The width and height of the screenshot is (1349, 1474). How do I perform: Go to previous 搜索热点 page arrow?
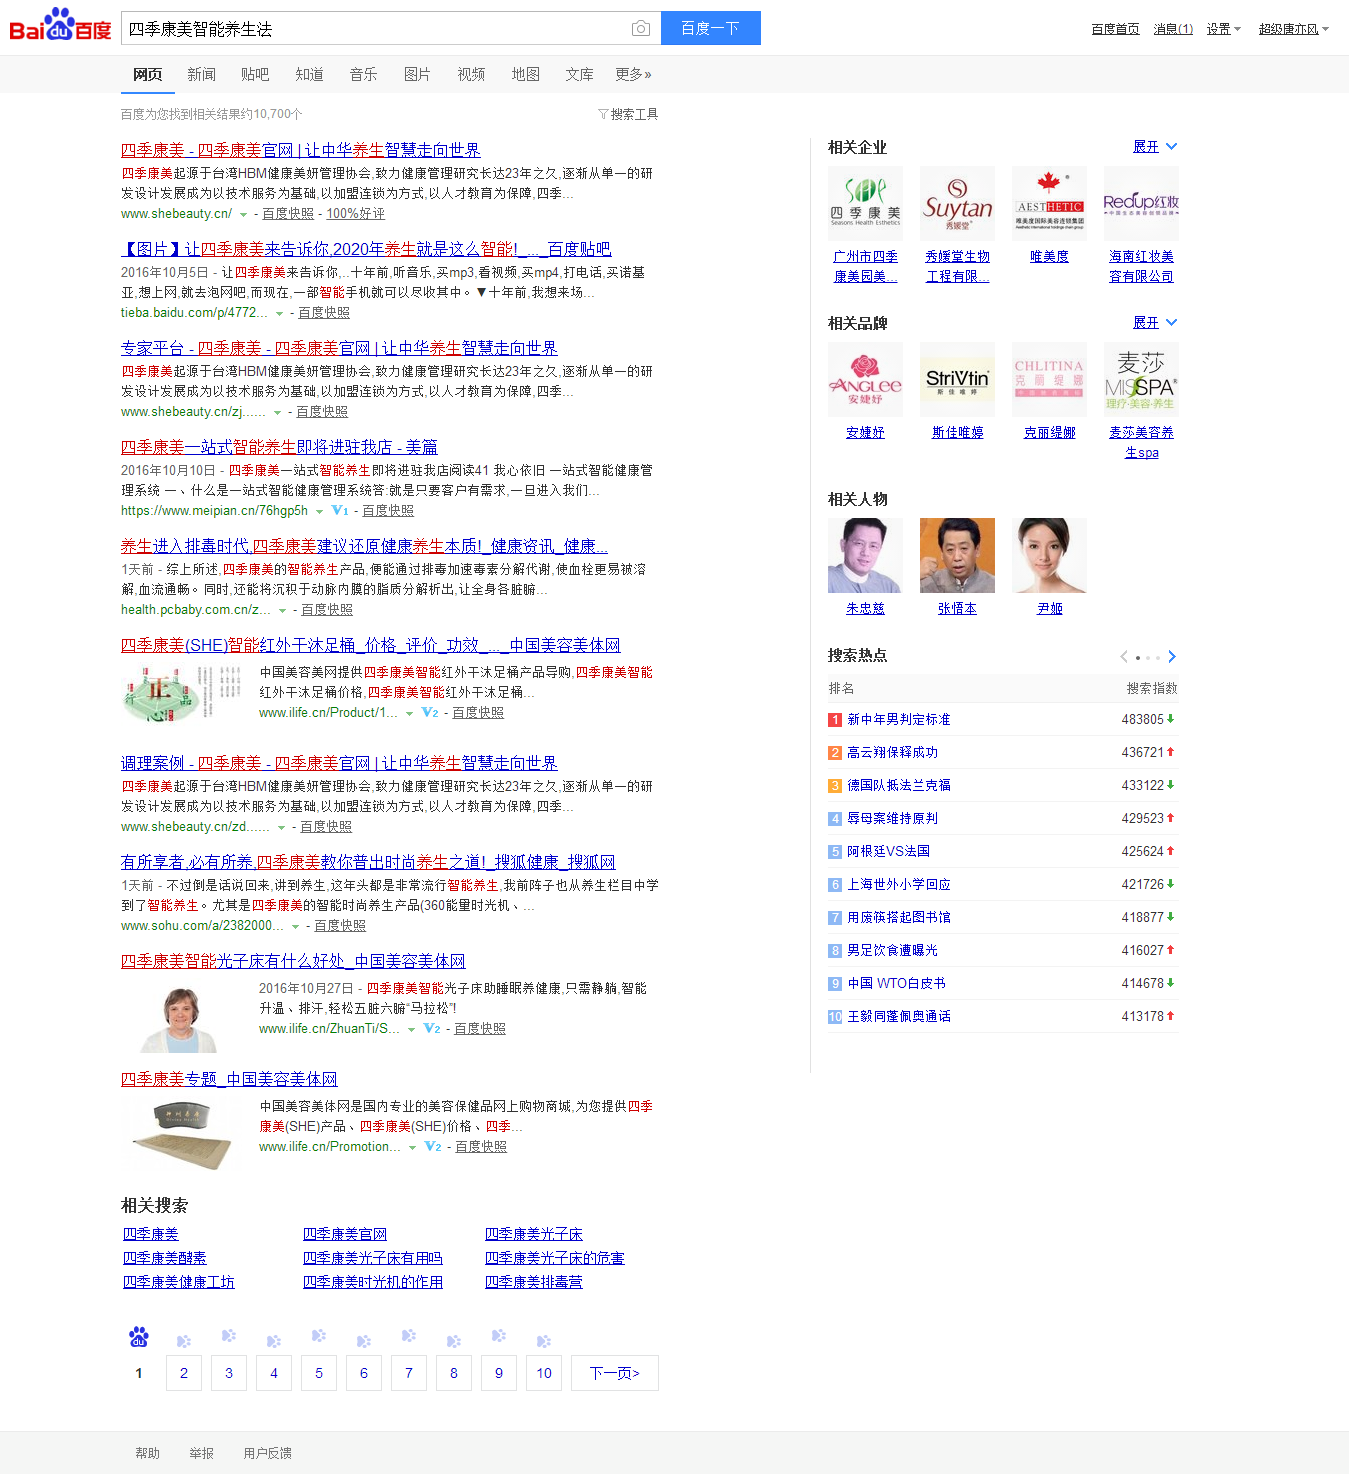pyautogui.click(x=1124, y=657)
